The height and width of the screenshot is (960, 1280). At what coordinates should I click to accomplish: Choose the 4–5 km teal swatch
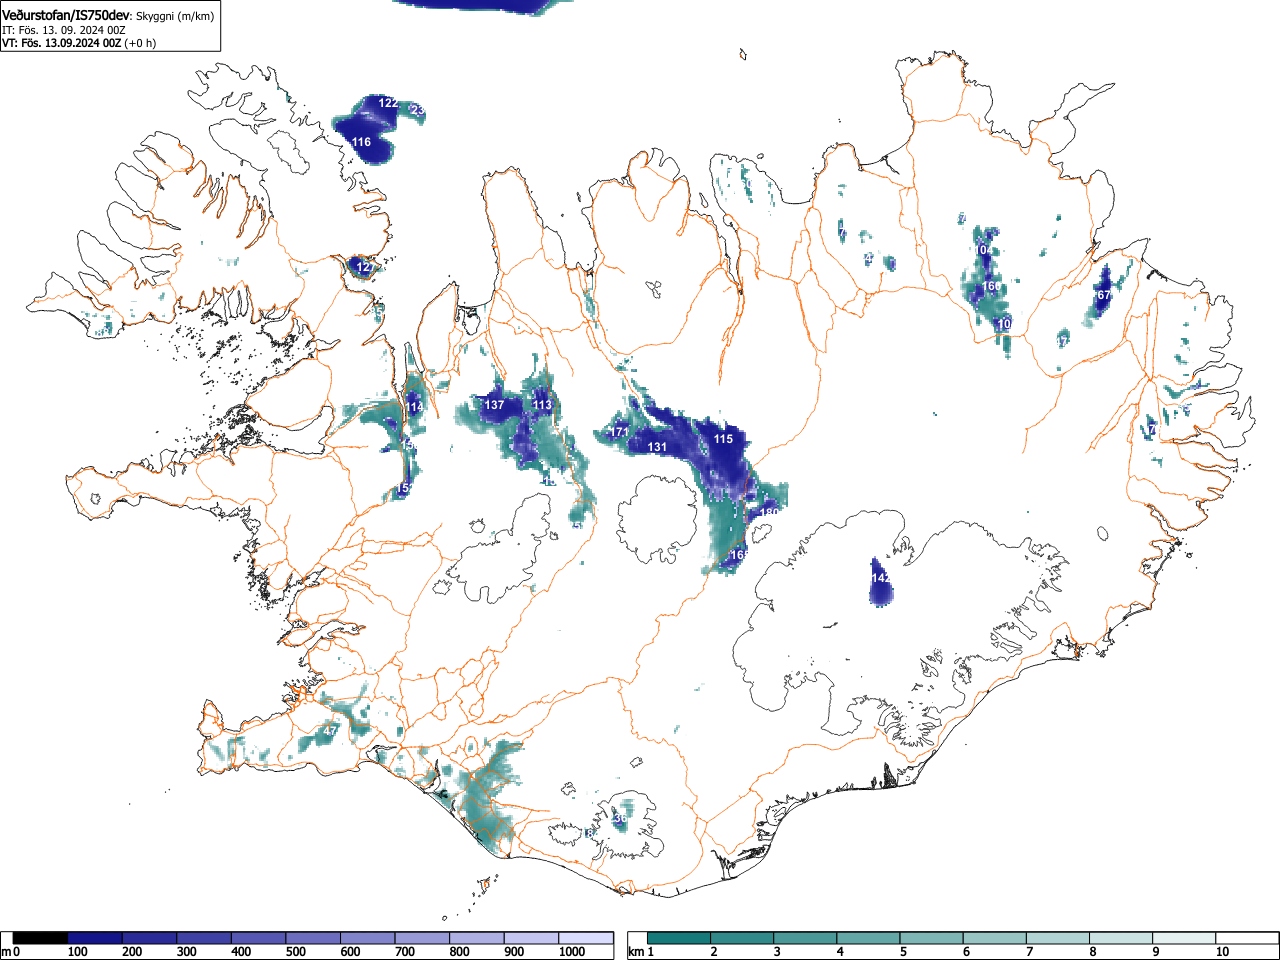[x=868, y=938]
